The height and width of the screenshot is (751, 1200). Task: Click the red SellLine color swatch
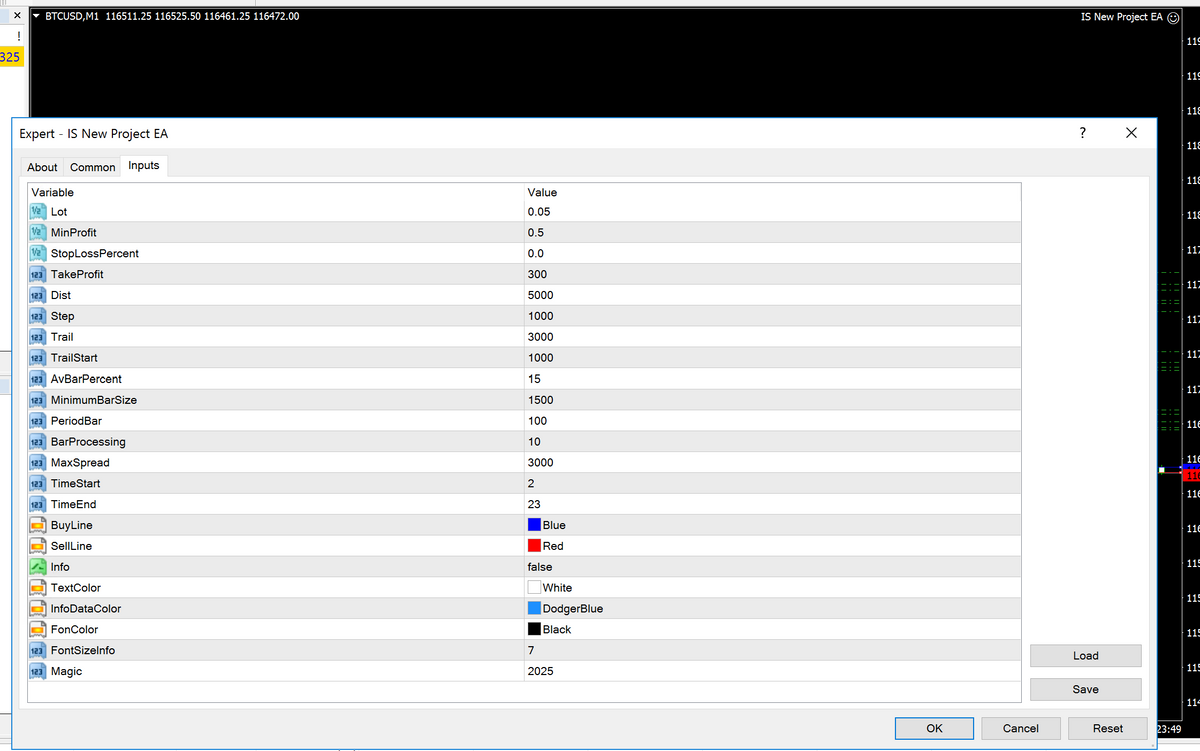point(534,546)
